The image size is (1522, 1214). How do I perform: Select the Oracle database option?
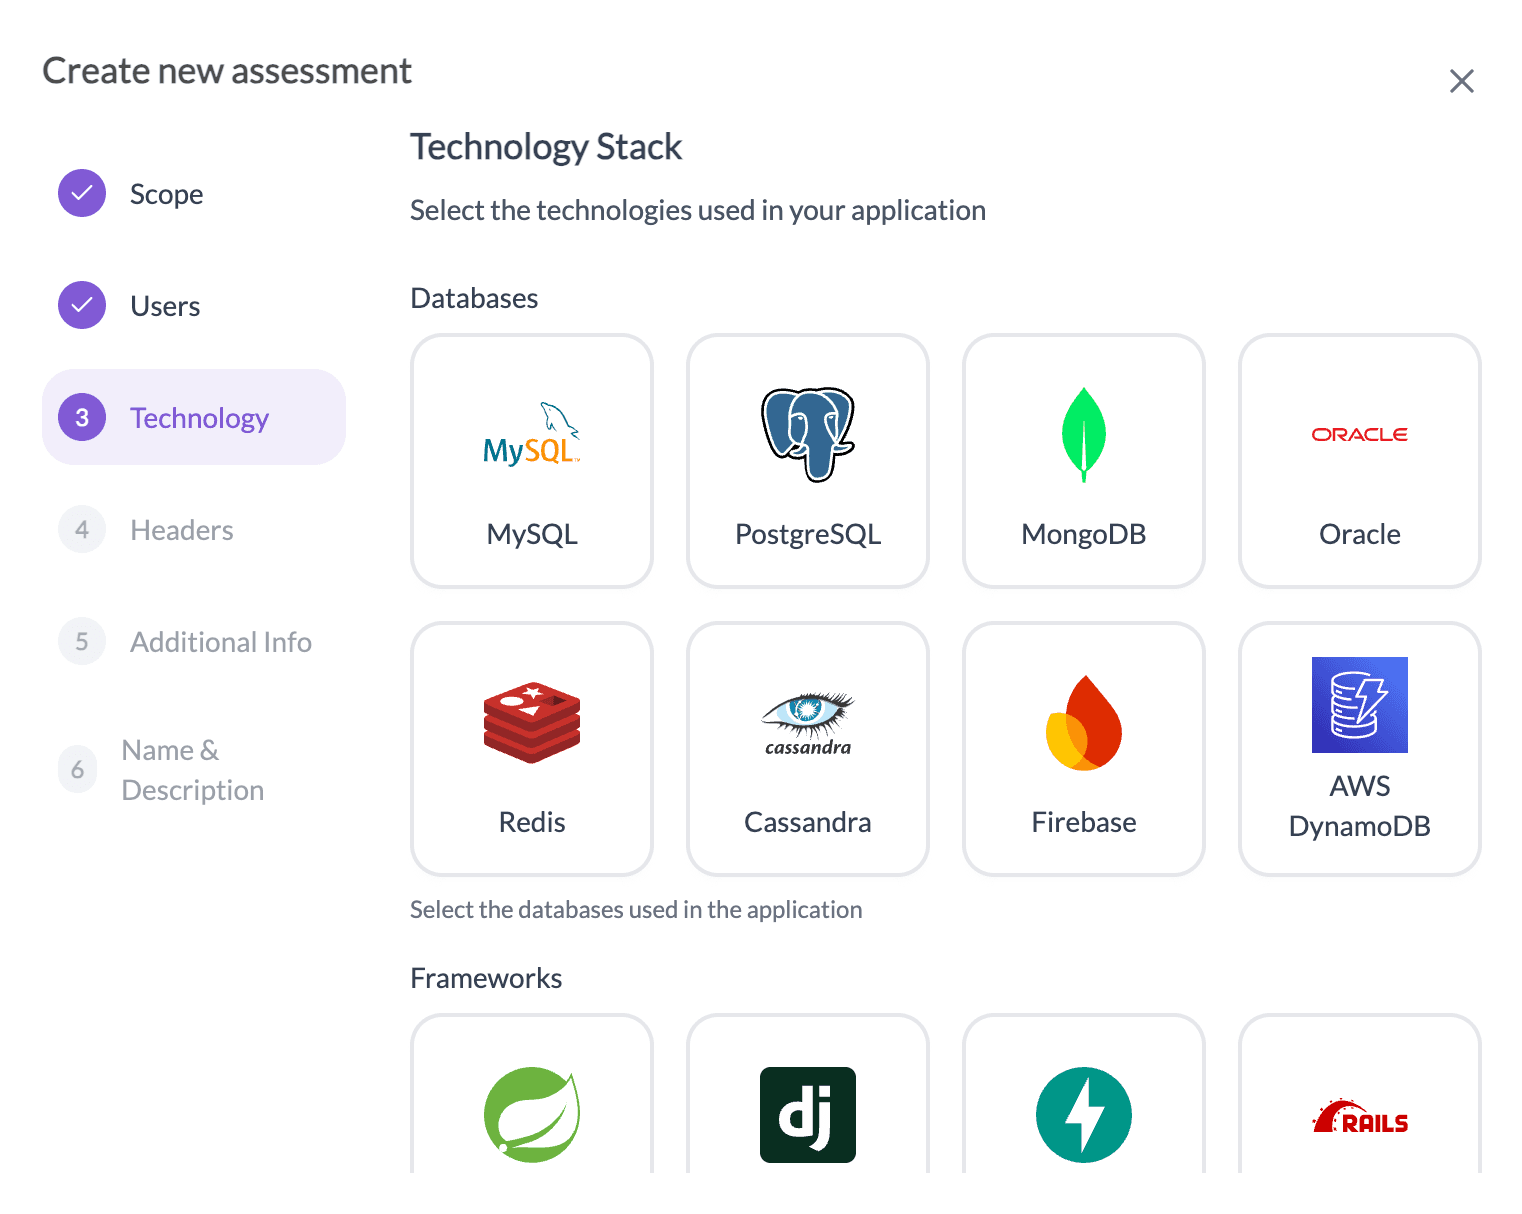tap(1359, 461)
